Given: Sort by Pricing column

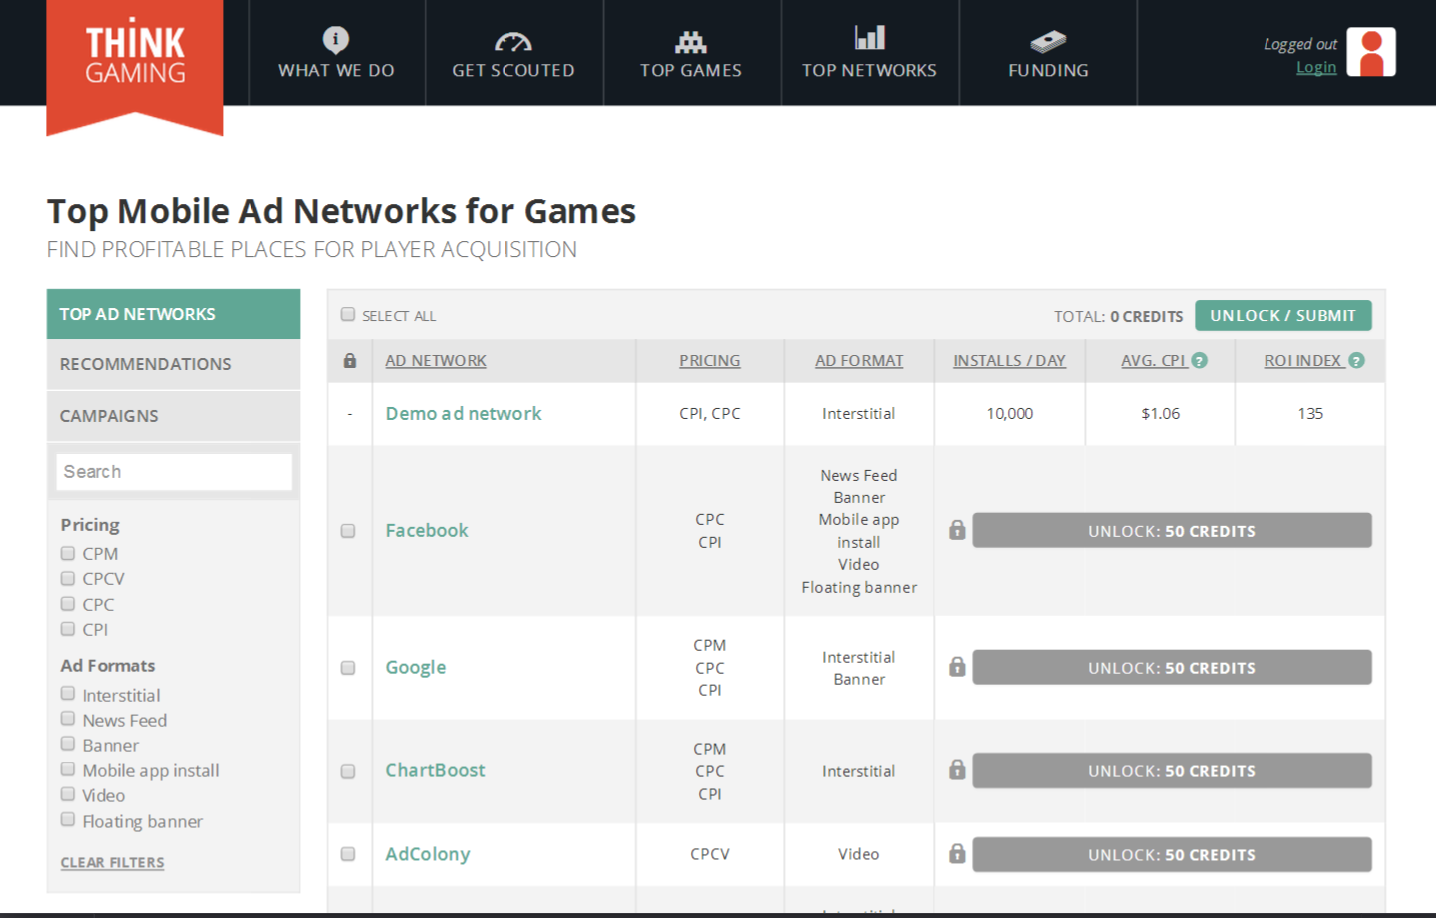Looking at the screenshot, I should [x=710, y=360].
